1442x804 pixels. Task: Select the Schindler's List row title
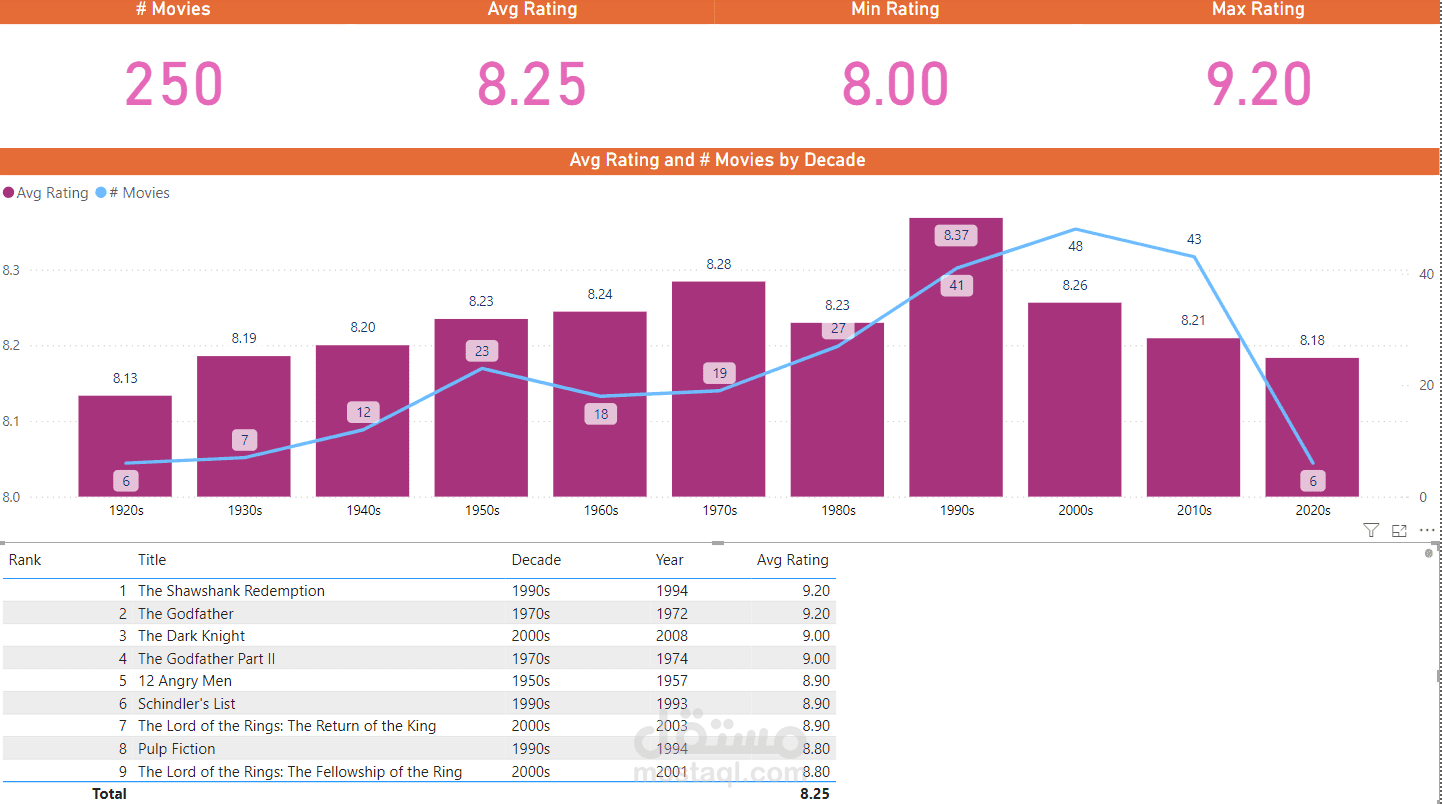tap(187, 704)
